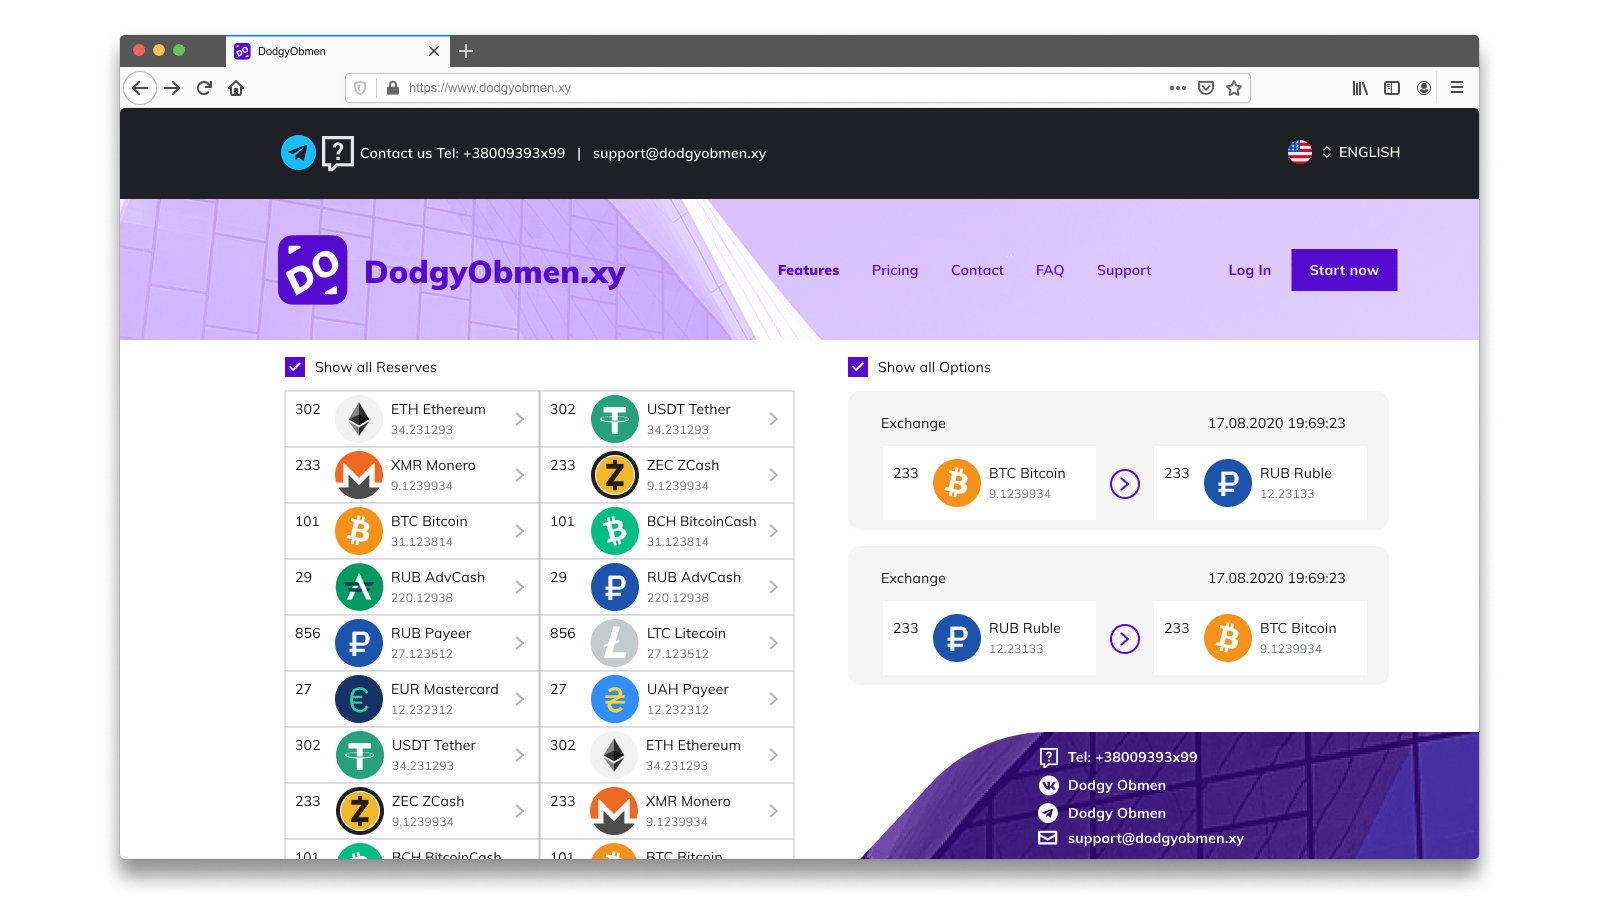This screenshot has height=900, width=1600.
Task: Go forward with the browser forward arrow
Action: coord(172,88)
